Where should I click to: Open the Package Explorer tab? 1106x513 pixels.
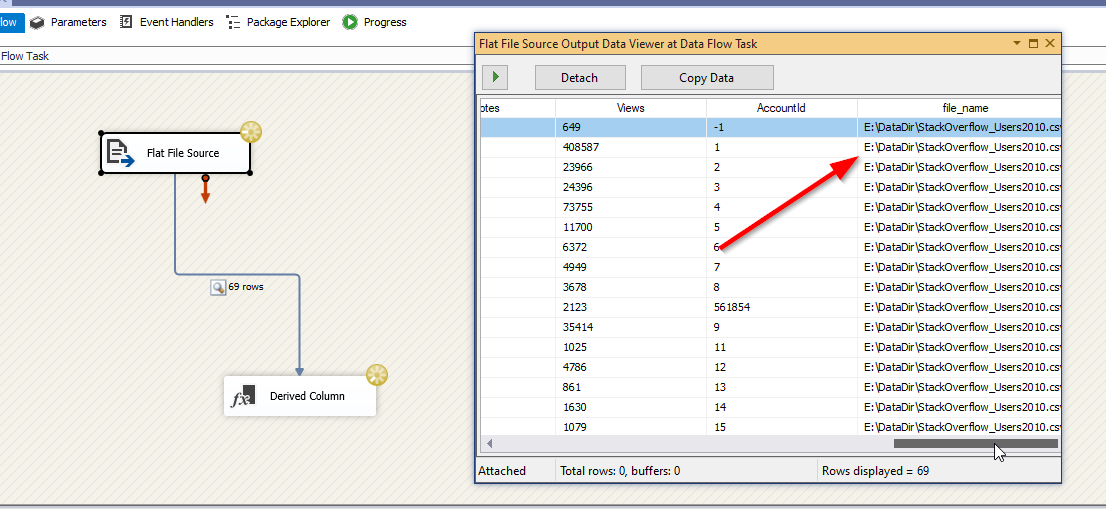279,22
